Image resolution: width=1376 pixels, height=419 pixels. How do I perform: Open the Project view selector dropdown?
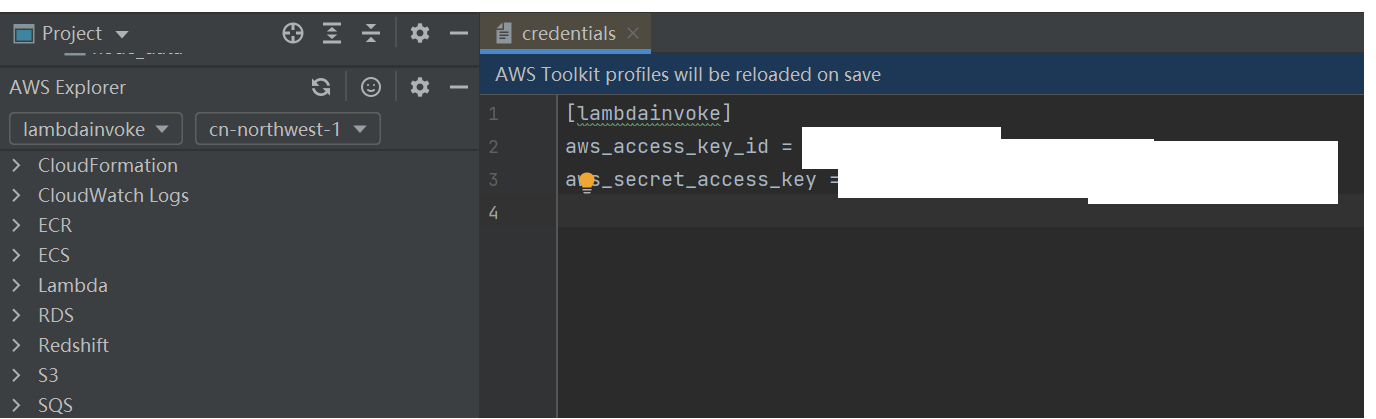pos(72,34)
